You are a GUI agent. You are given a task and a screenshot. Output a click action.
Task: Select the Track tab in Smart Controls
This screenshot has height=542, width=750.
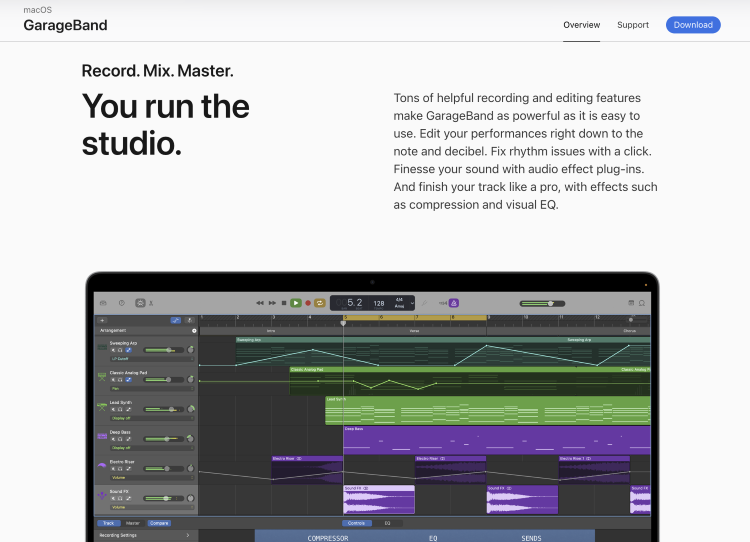(109, 523)
